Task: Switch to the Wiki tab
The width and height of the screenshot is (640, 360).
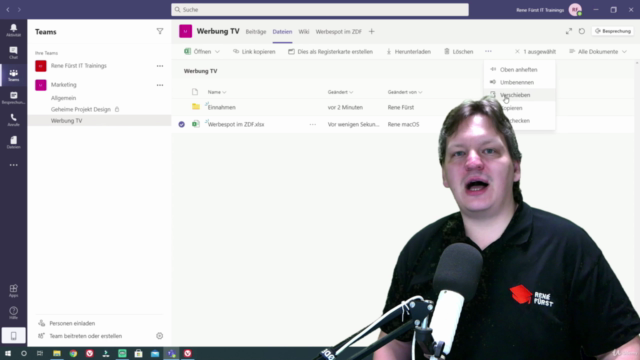Action: pos(304,31)
